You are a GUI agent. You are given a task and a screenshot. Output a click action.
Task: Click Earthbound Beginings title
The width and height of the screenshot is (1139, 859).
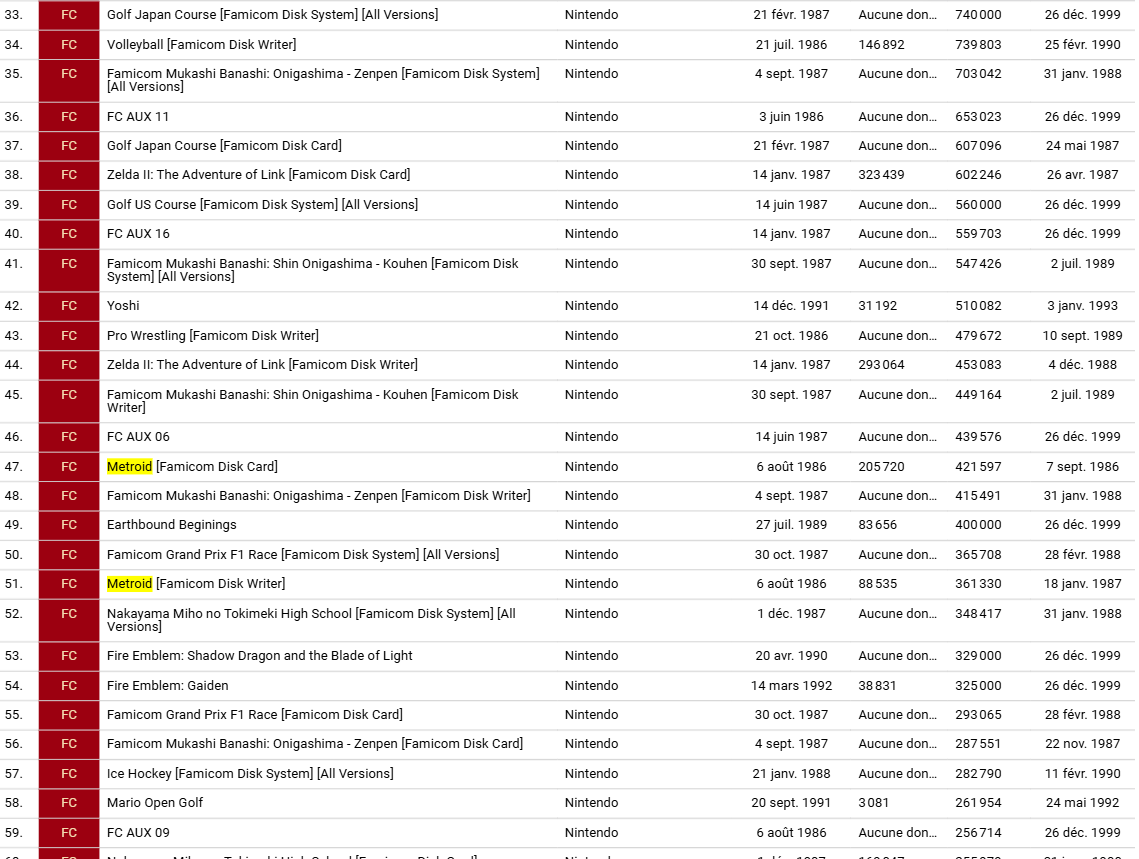point(171,524)
